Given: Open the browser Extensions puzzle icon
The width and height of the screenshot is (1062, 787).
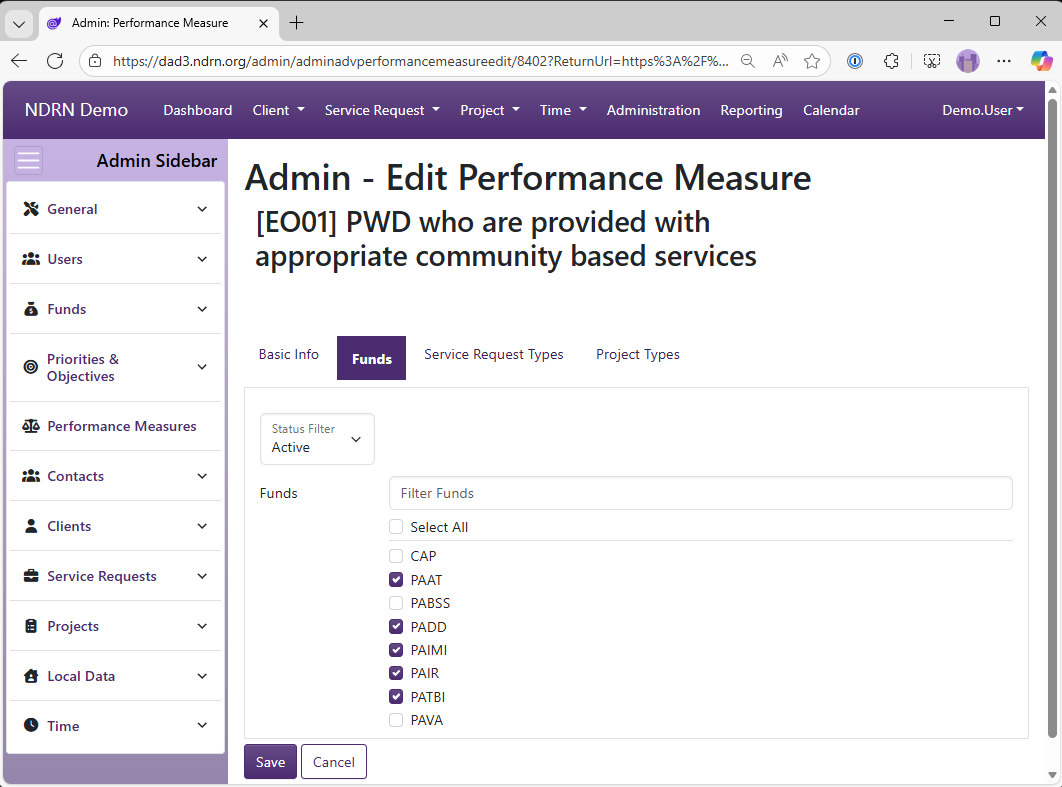Looking at the screenshot, I should click(891, 61).
